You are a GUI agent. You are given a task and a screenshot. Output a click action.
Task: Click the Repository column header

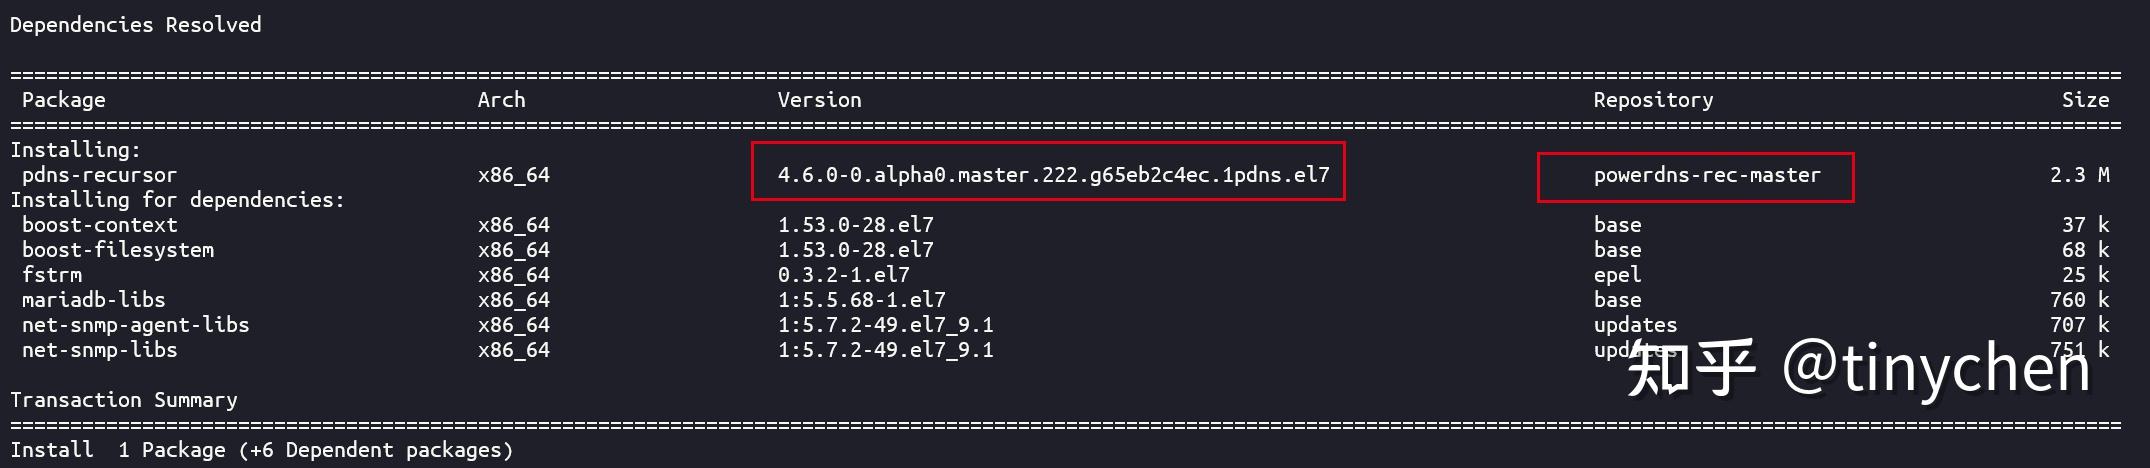coord(1653,100)
